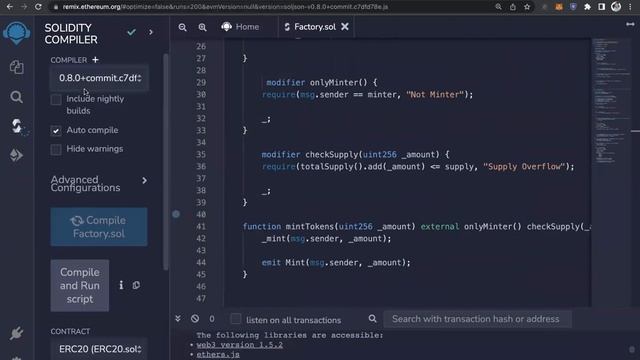Click the terminal search magnifier icon

[x=373, y=318]
